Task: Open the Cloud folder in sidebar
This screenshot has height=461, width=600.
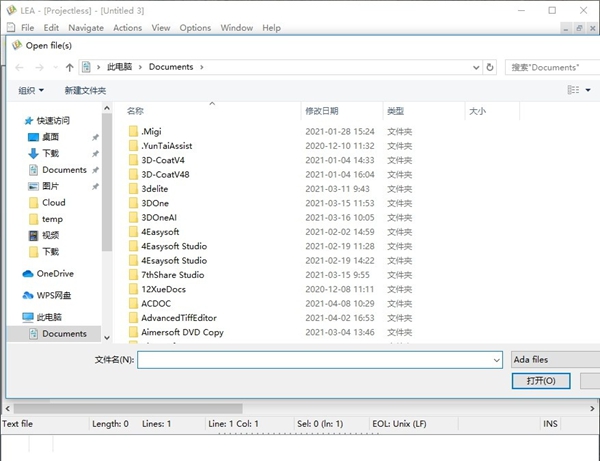Action: (x=53, y=202)
